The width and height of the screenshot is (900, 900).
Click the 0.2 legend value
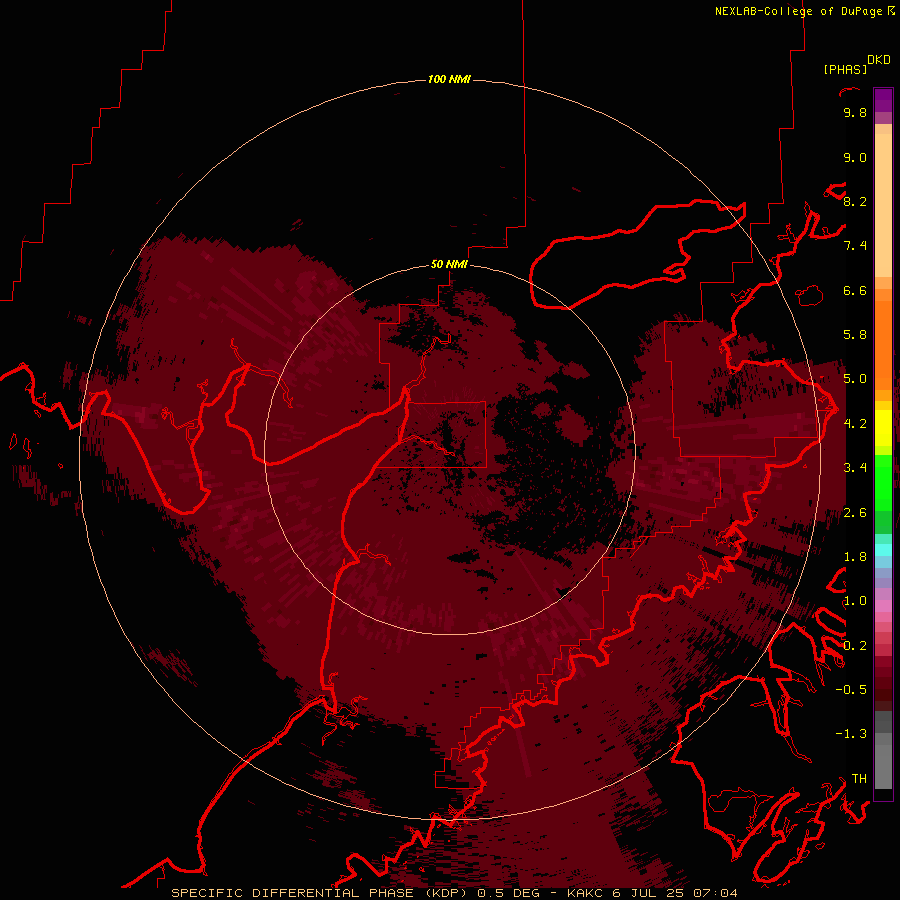[x=855, y=646]
